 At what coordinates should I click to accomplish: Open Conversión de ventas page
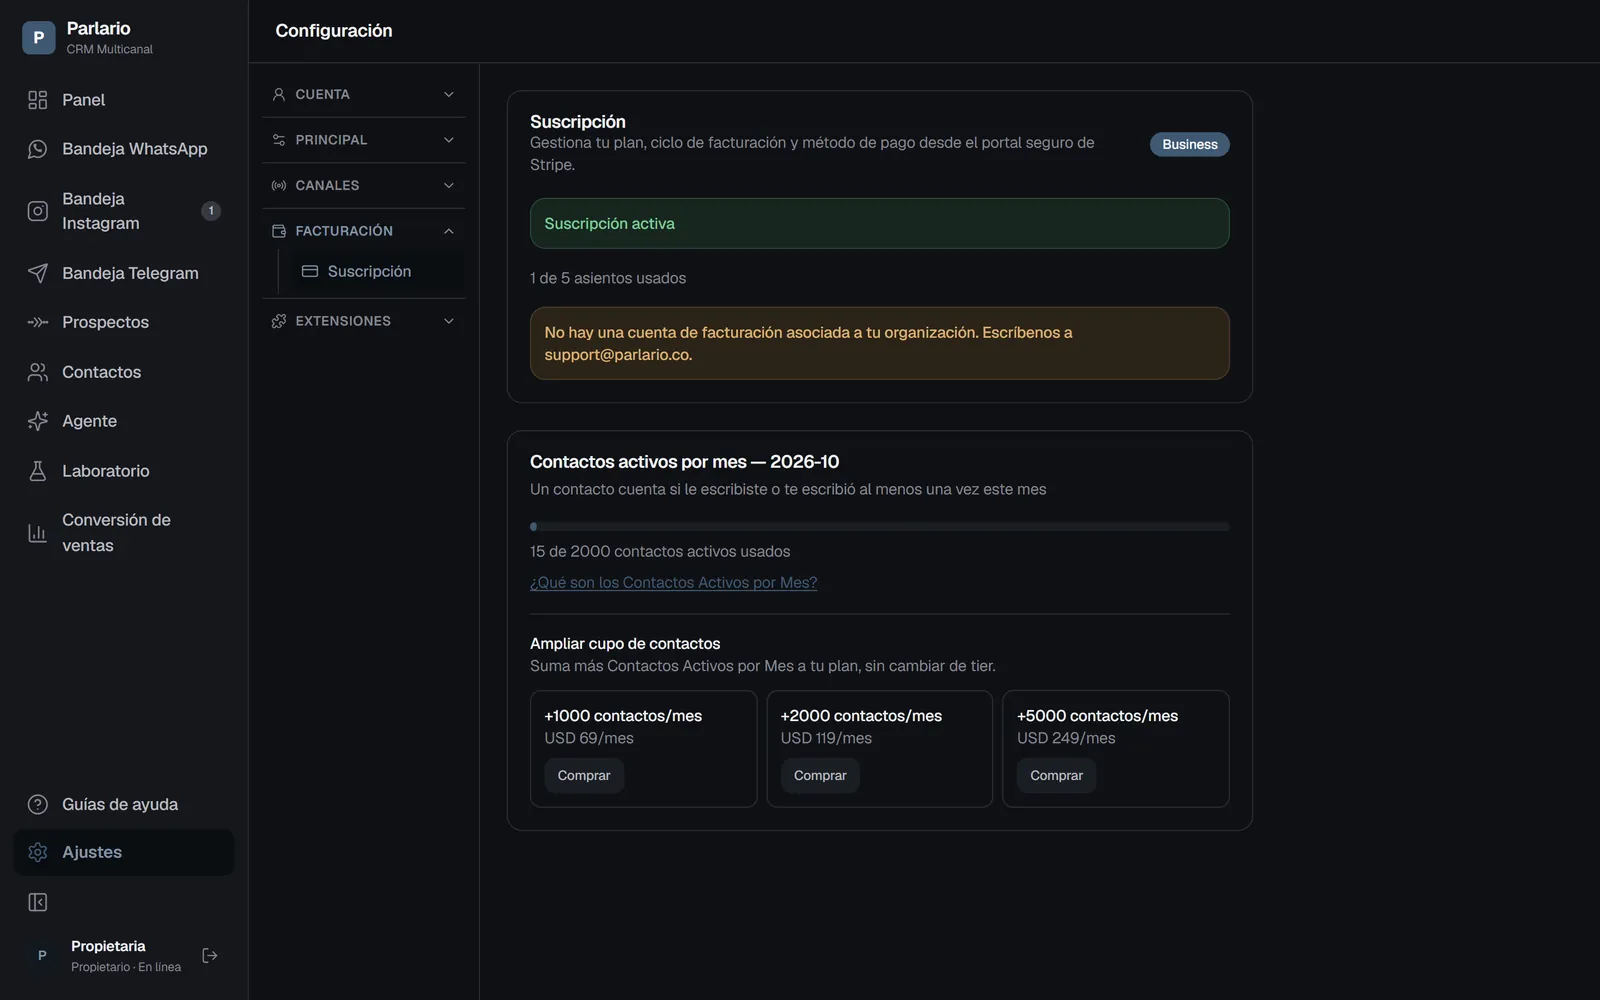point(124,533)
